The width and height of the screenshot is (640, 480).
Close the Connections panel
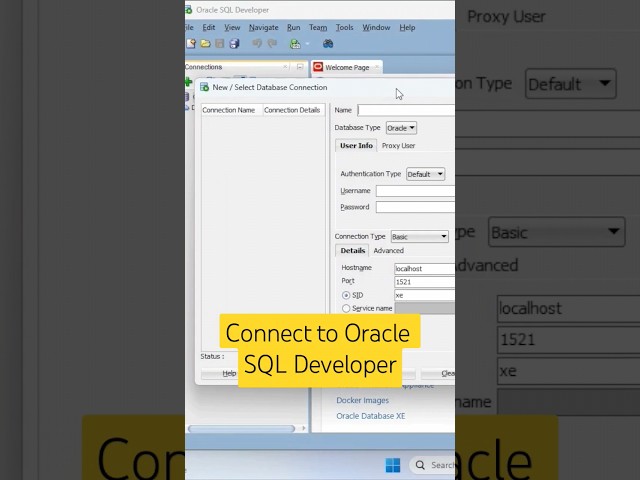click(x=285, y=67)
